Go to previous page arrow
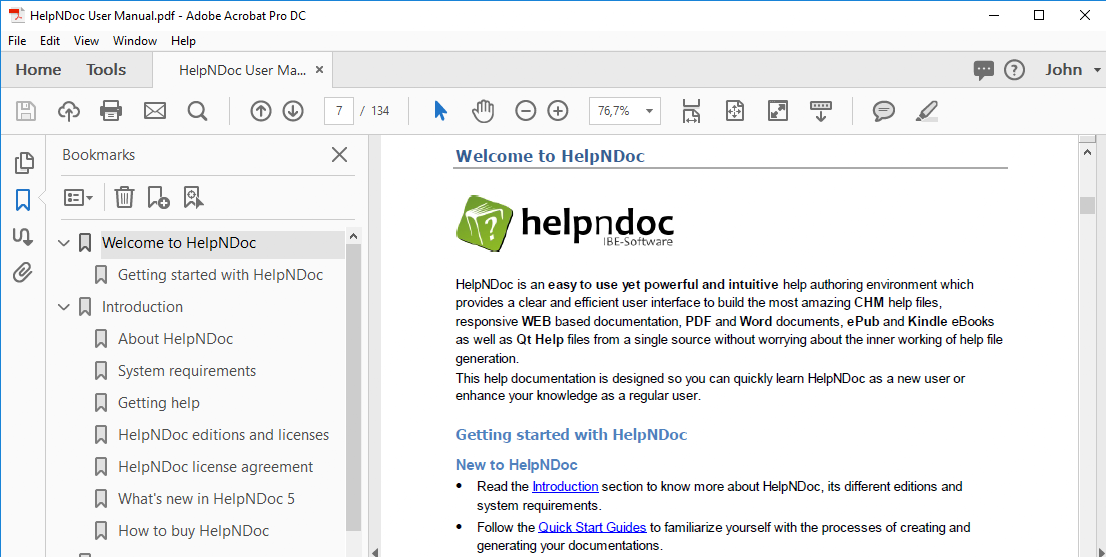The width and height of the screenshot is (1106, 557). pyautogui.click(x=261, y=111)
